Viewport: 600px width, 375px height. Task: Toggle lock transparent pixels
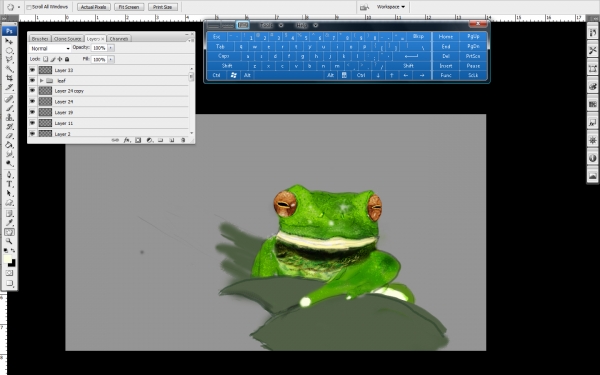click(x=46, y=59)
